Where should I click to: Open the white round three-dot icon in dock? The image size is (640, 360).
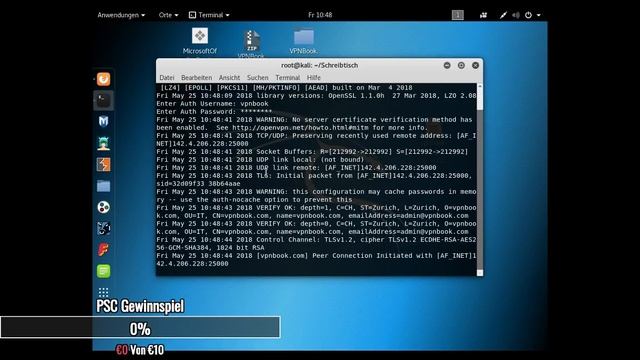(x=103, y=207)
